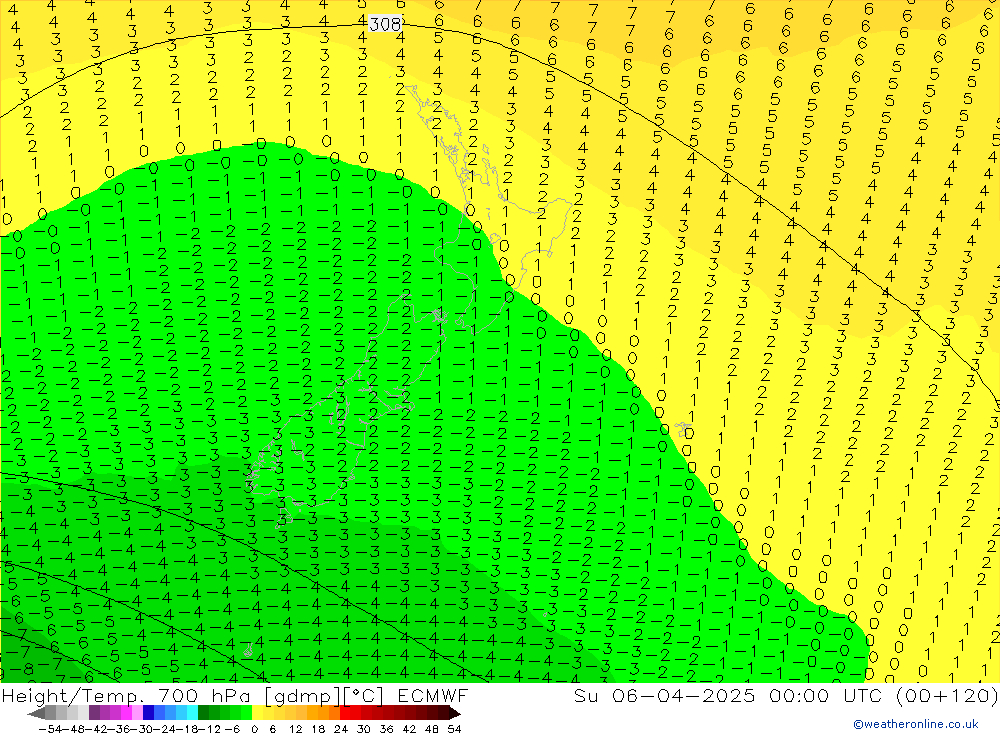
Task: Pick the dark blue swatch in the color scale
Action: (148, 713)
